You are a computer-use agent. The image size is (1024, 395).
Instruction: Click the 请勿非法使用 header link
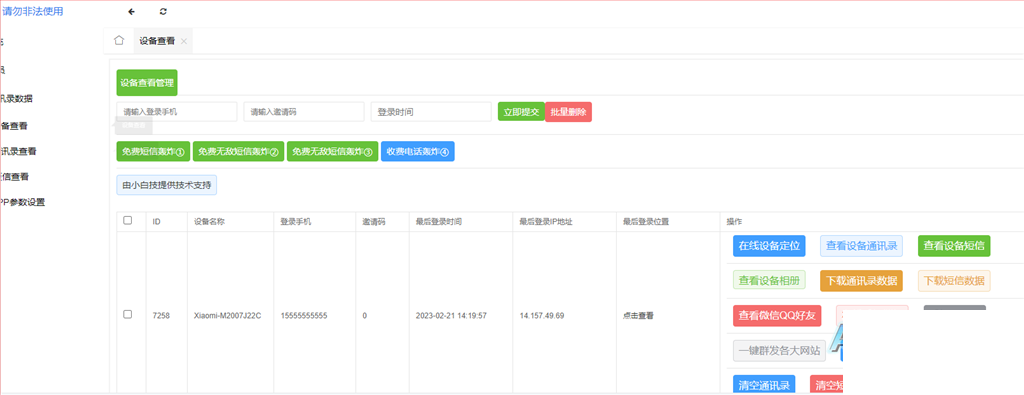[x=33, y=11]
